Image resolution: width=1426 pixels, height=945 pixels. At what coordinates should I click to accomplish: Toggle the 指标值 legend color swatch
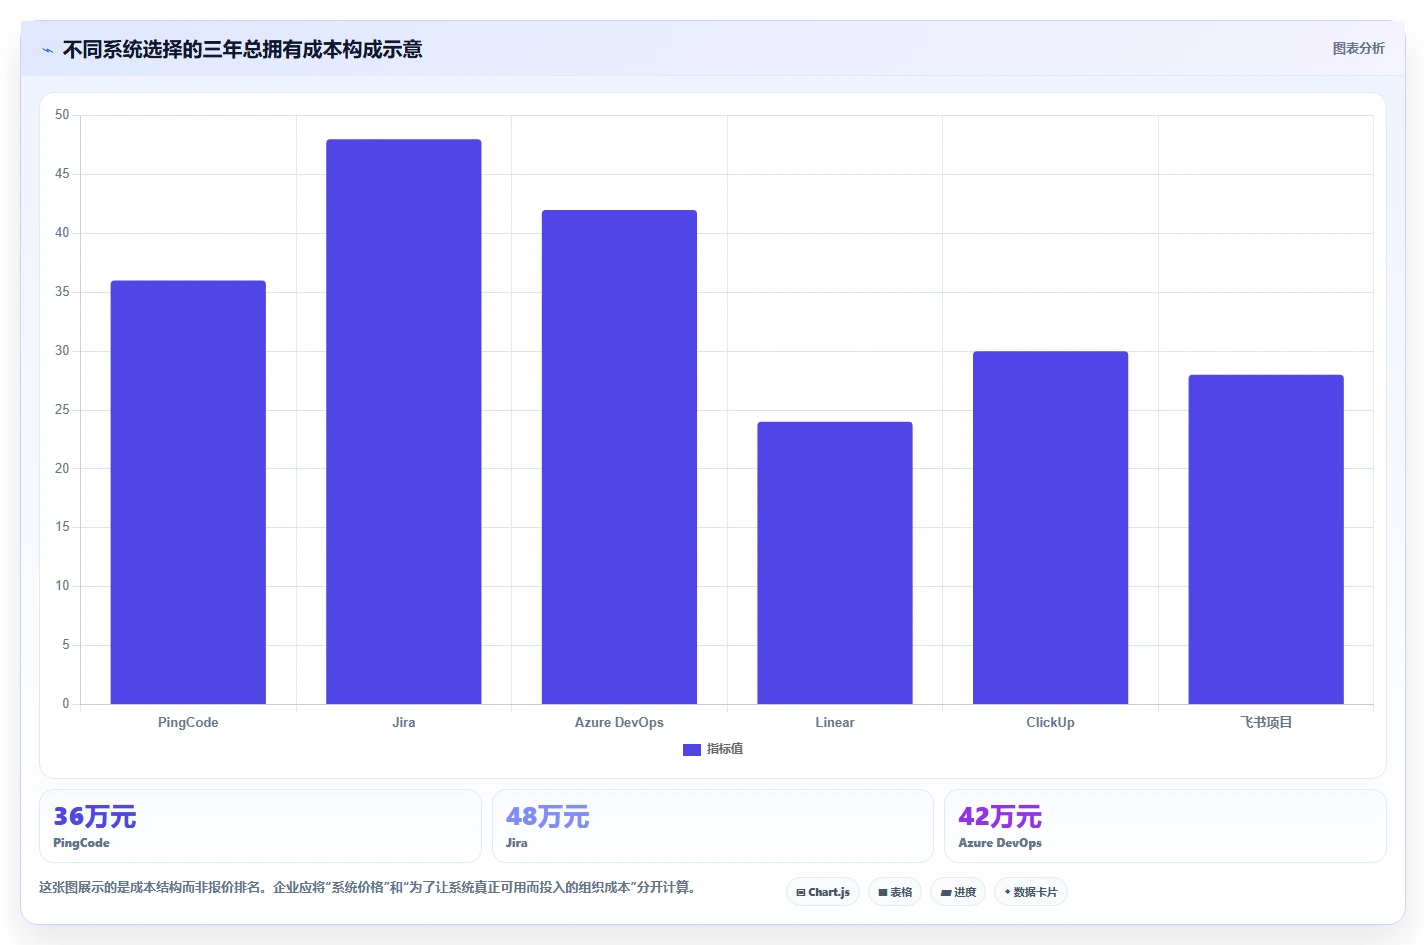(692, 749)
